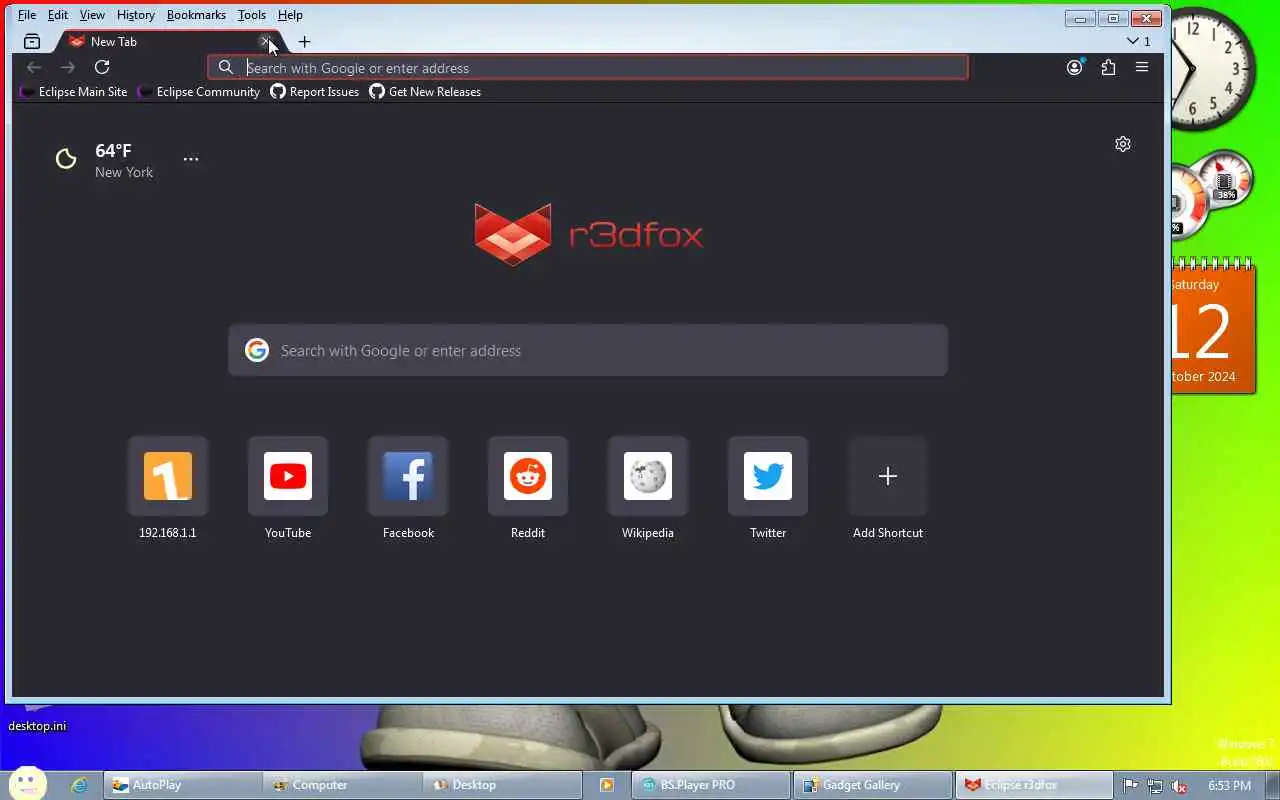Click the network tray icon

(x=1155, y=786)
